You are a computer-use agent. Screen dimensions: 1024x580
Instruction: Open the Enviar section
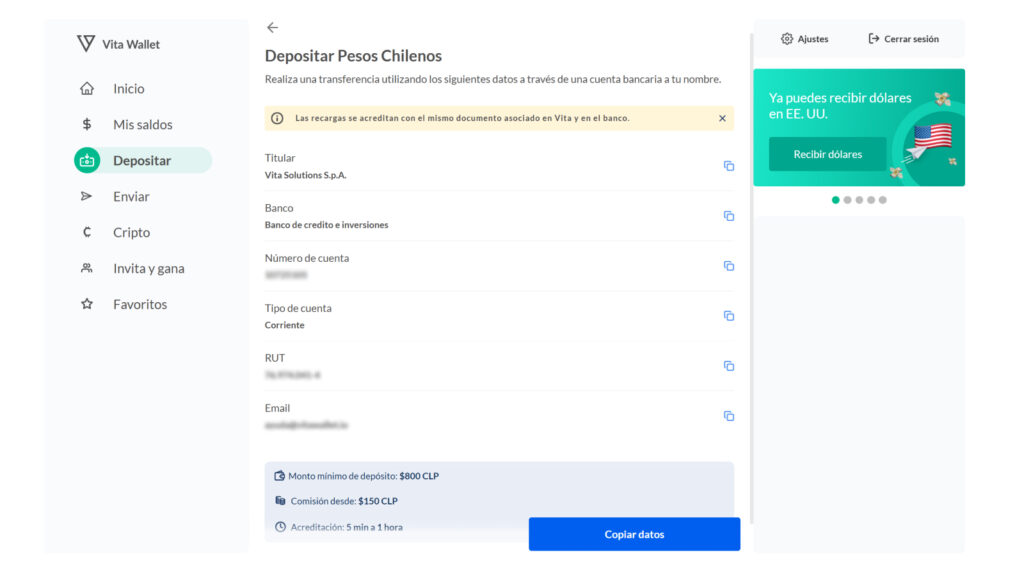tap(130, 197)
